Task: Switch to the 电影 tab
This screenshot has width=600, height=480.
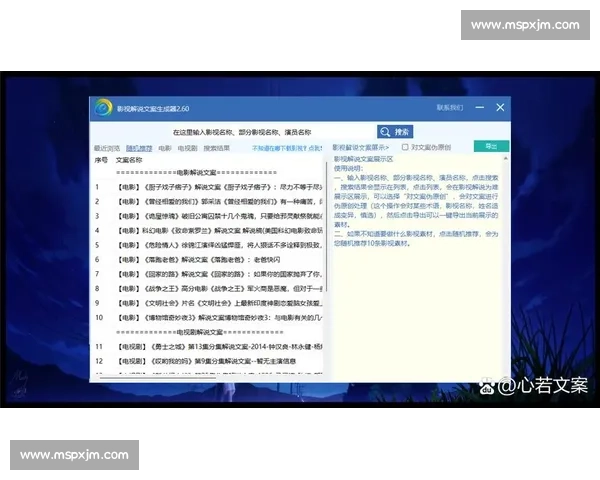Action: click(x=165, y=148)
